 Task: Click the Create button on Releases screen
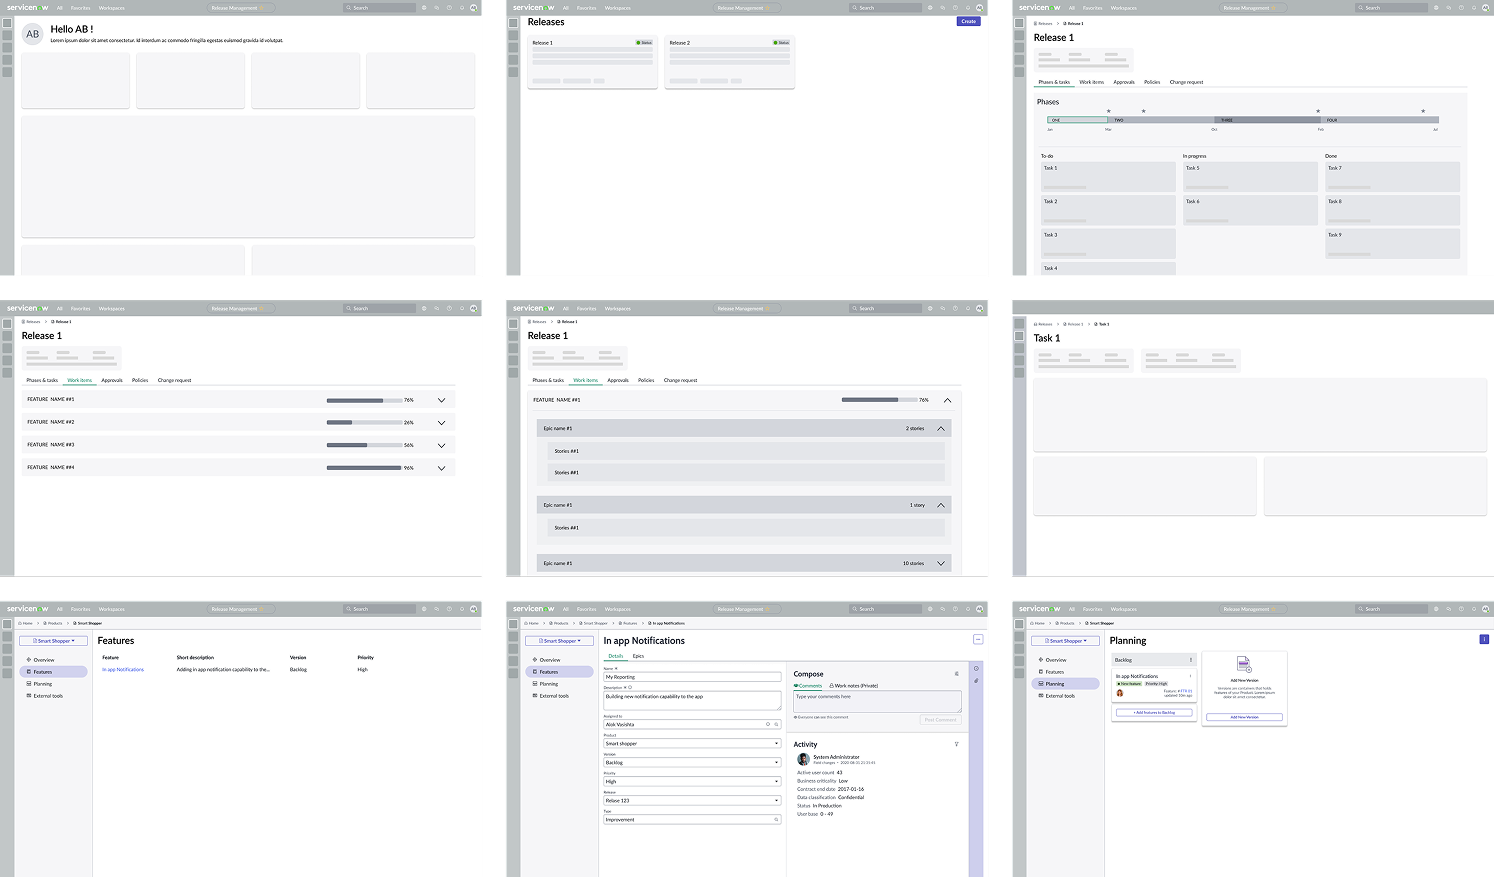[968, 21]
